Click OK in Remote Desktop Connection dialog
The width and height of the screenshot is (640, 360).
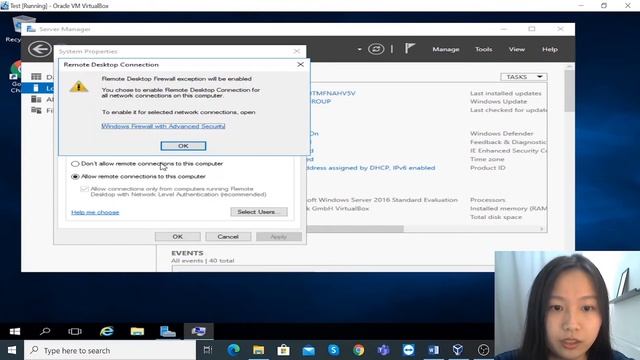point(183,146)
